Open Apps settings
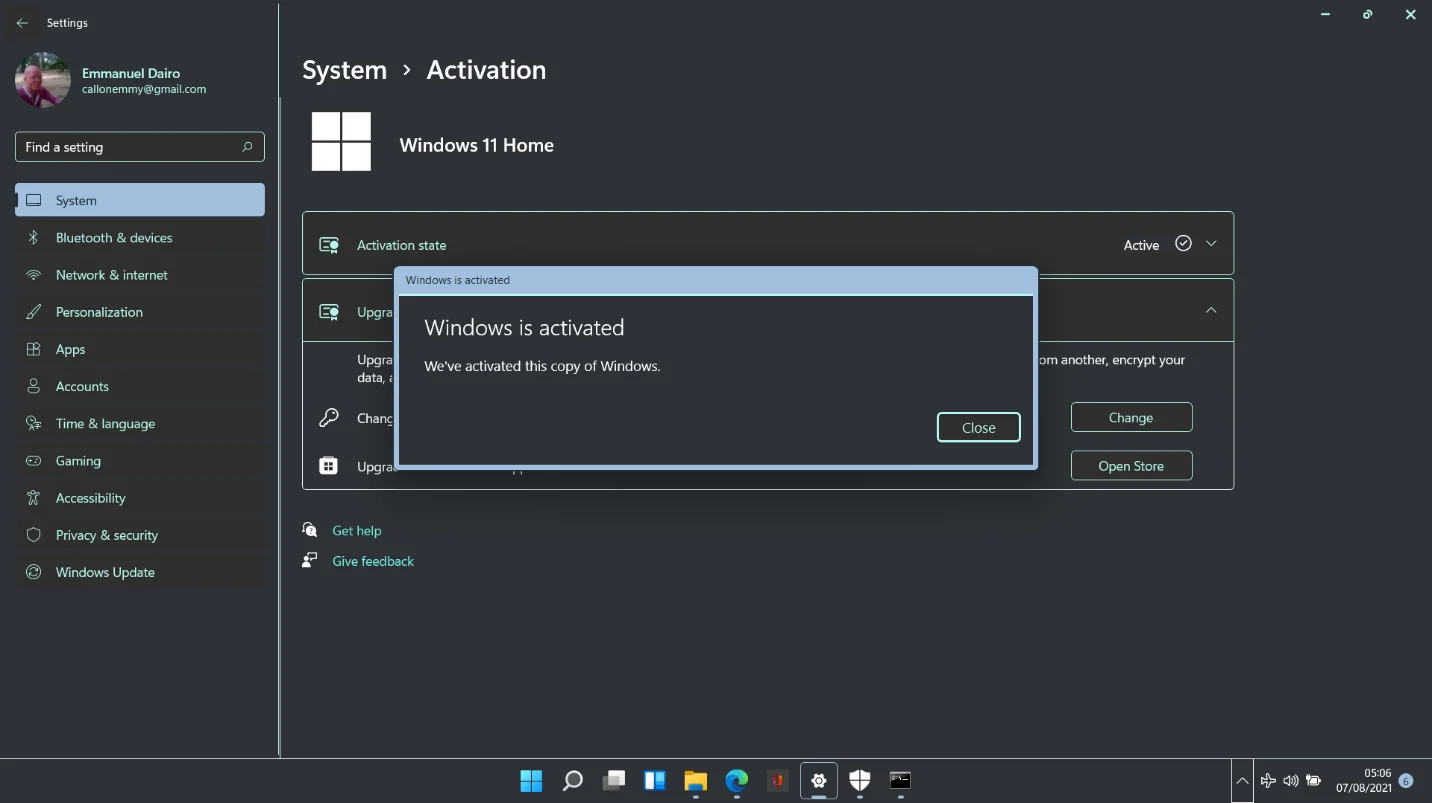Image resolution: width=1432 pixels, height=803 pixels. pos(140,349)
